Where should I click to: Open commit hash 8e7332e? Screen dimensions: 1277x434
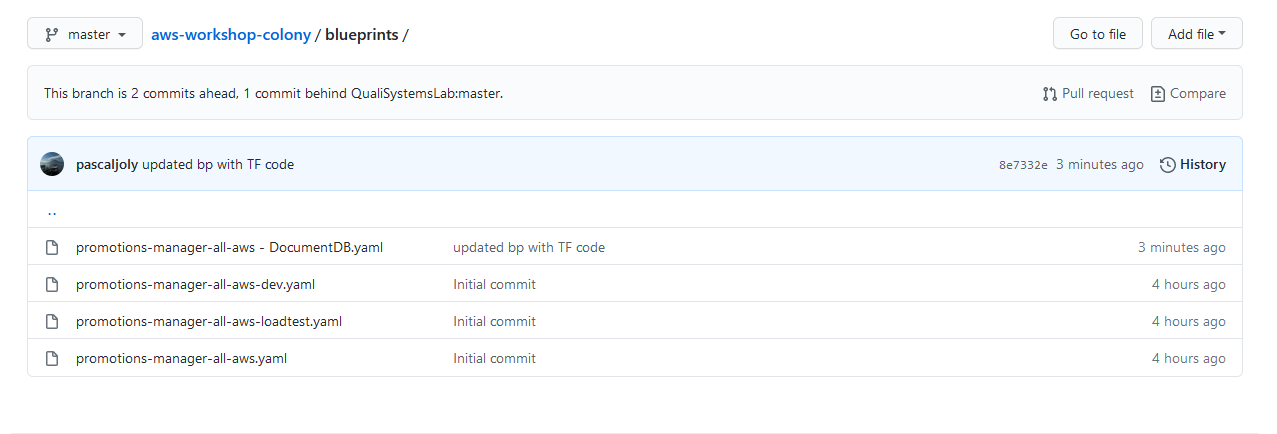point(1023,164)
